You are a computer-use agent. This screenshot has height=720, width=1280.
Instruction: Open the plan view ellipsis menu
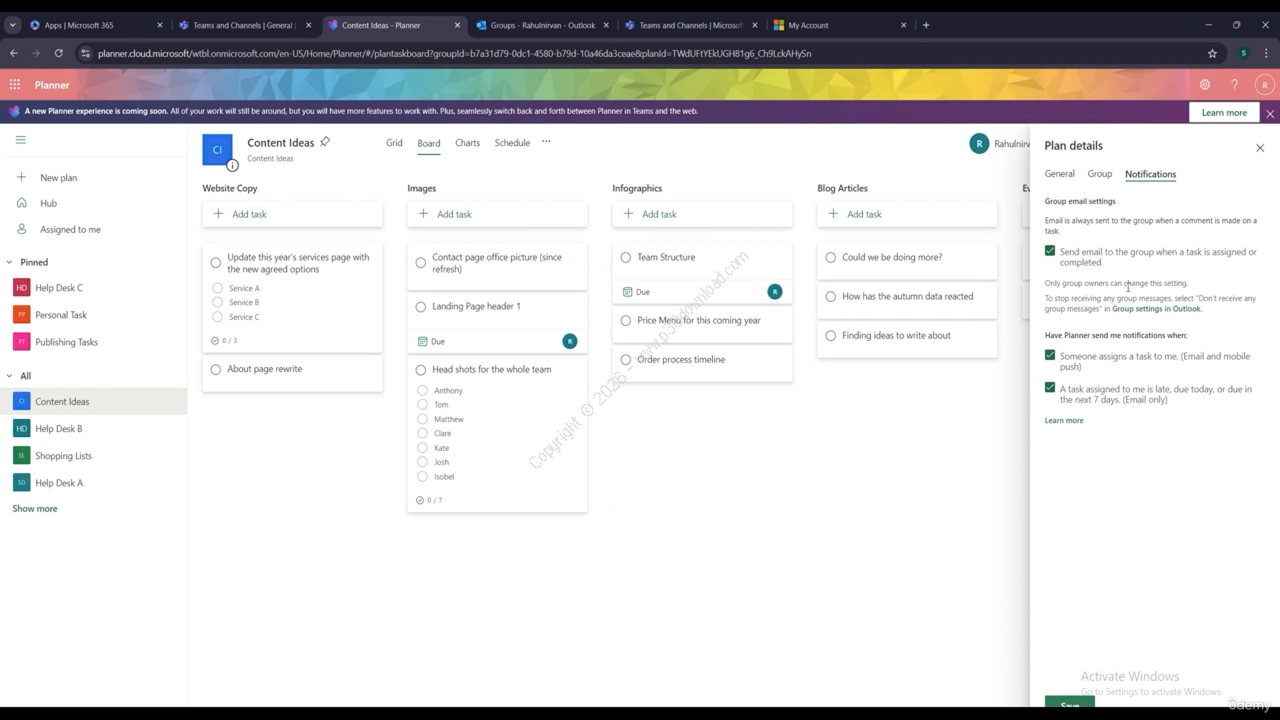coord(546,142)
